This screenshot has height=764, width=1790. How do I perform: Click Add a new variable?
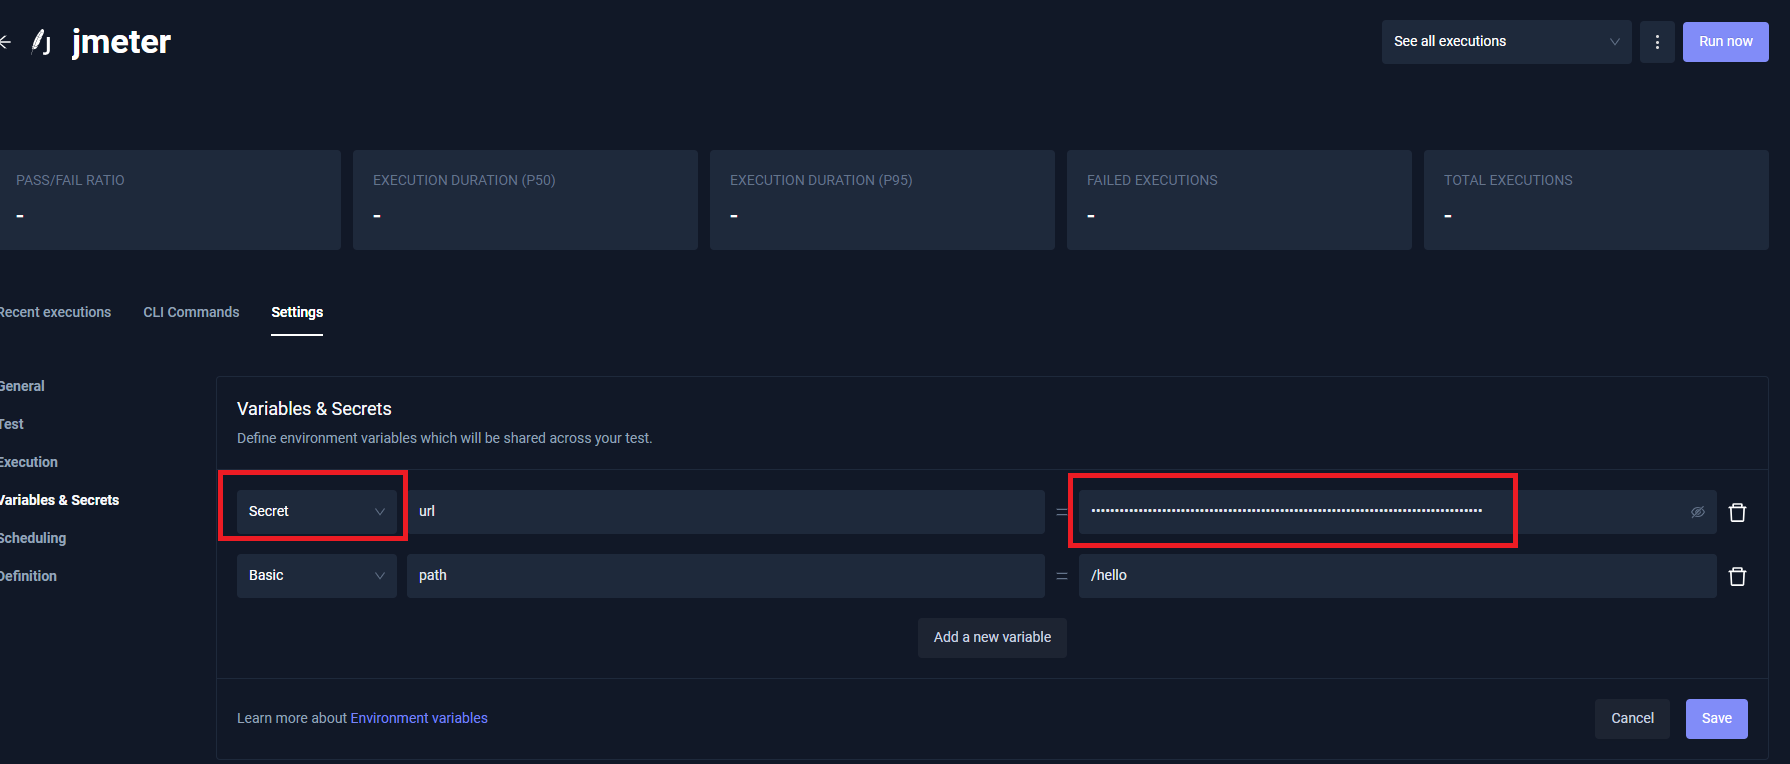pyautogui.click(x=992, y=637)
